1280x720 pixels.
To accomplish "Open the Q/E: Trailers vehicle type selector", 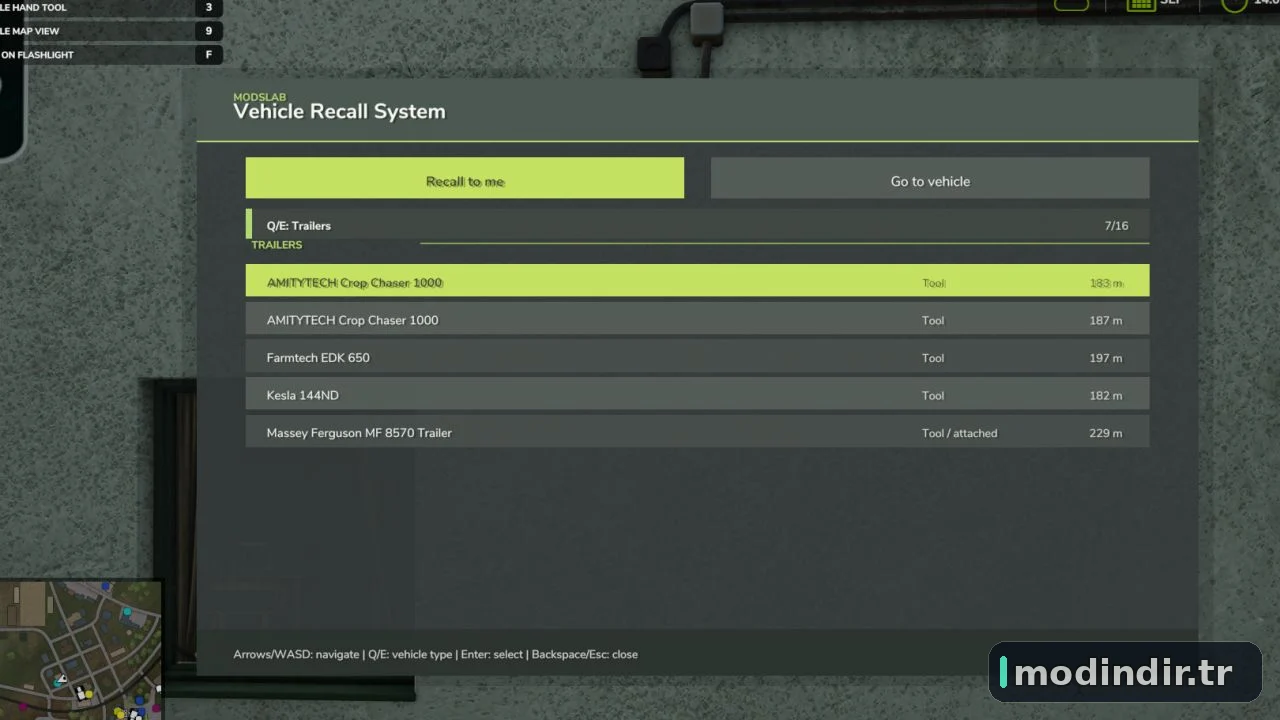I will tap(697, 225).
